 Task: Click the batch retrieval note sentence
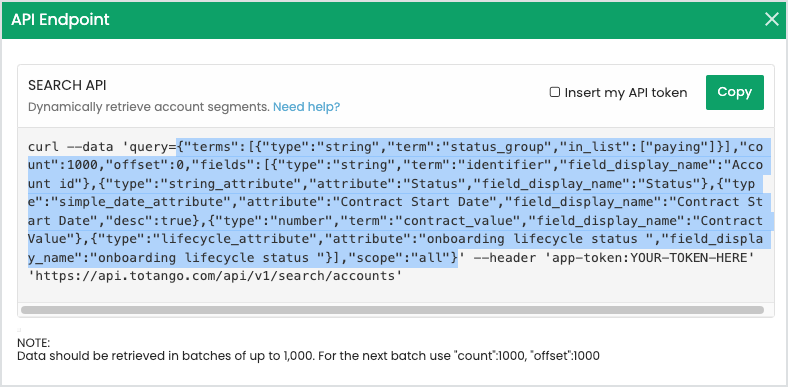(308, 356)
